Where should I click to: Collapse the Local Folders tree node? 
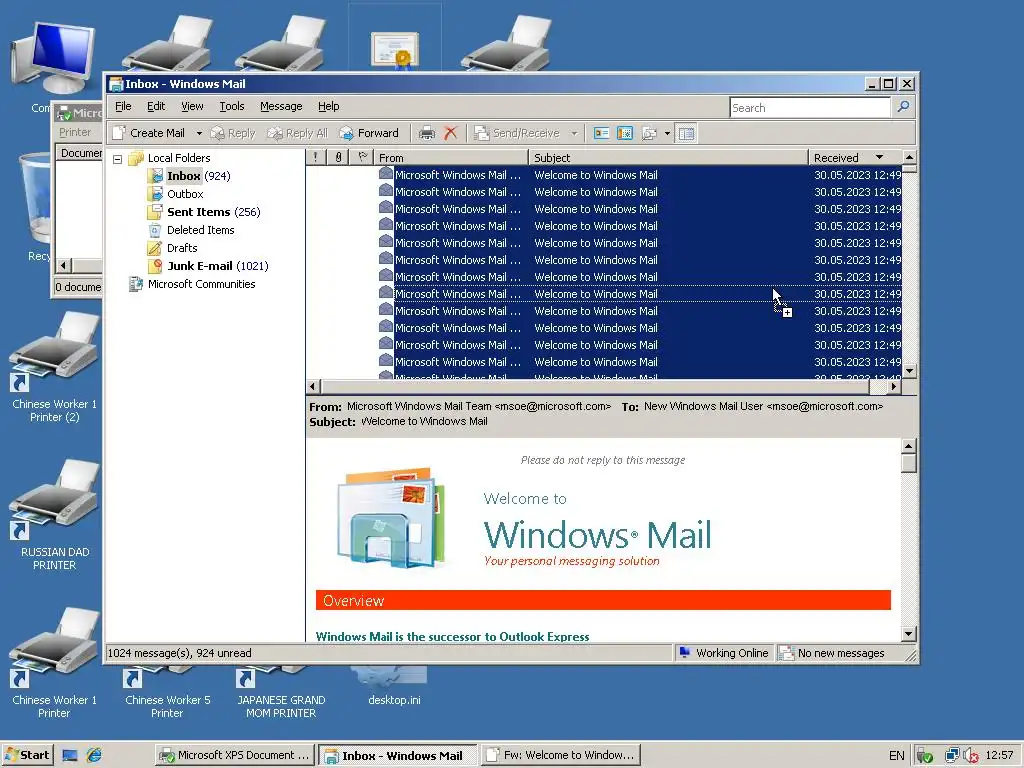click(x=118, y=159)
